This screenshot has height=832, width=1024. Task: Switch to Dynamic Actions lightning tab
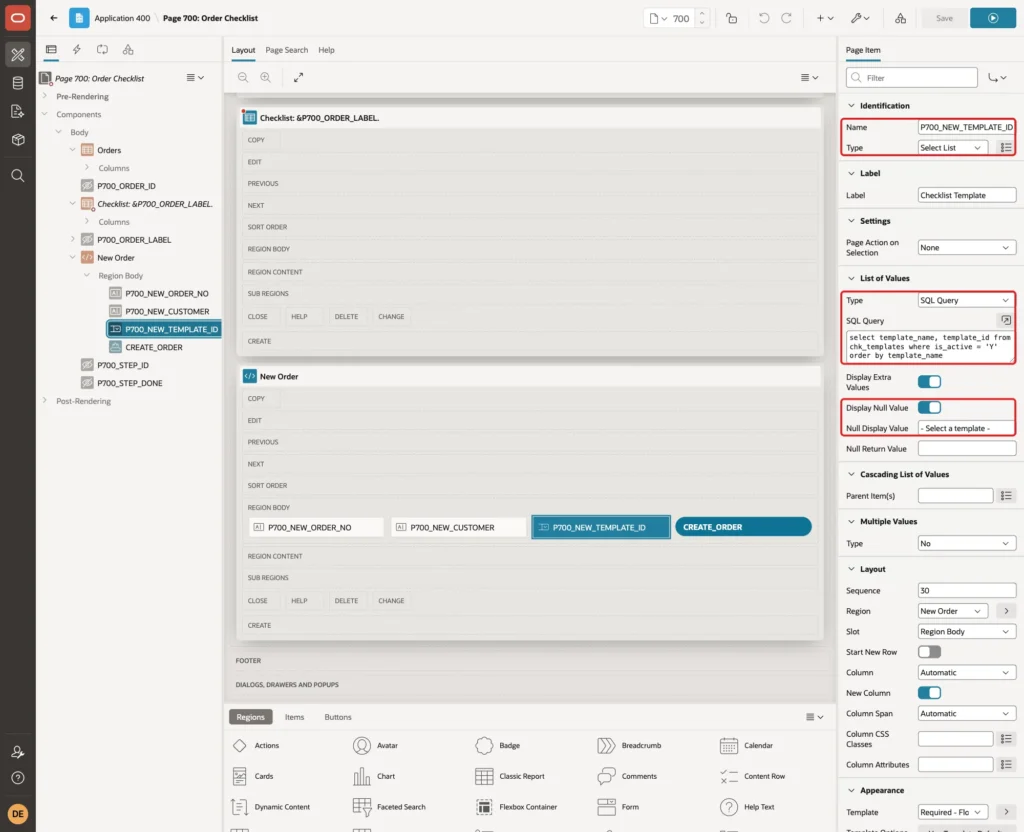coord(76,50)
